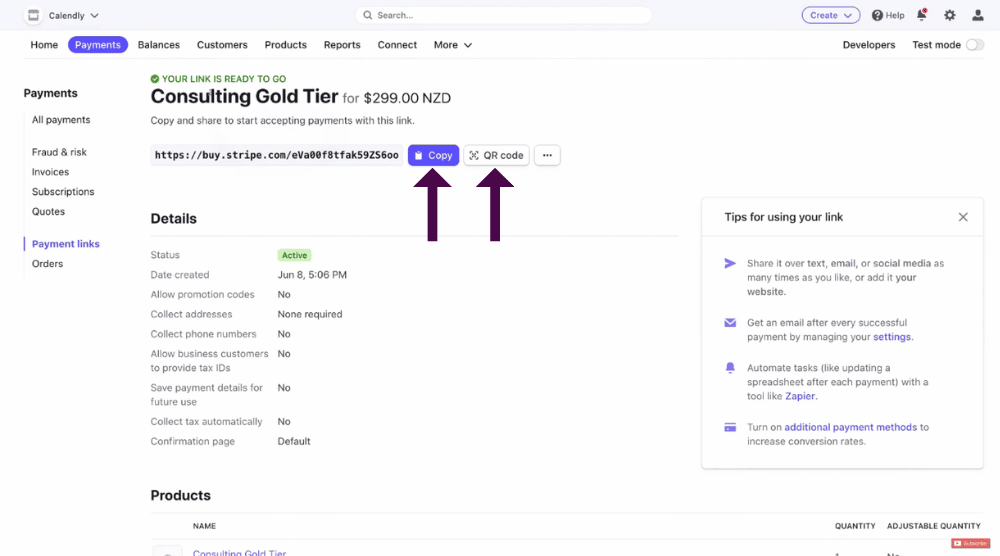1000x556 pixels.
Task: Go to the Home tab
Action: tap(44, 45)
